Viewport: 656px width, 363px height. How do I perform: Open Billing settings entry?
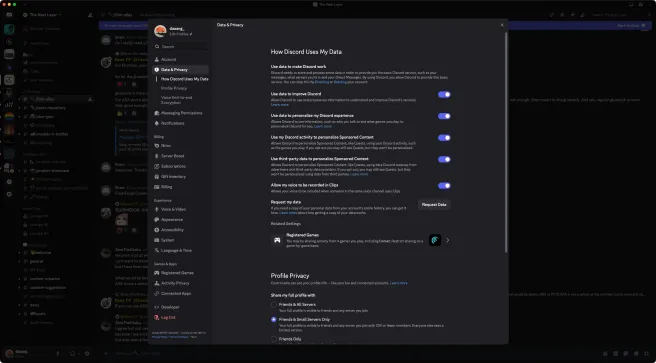coord(180,187)
